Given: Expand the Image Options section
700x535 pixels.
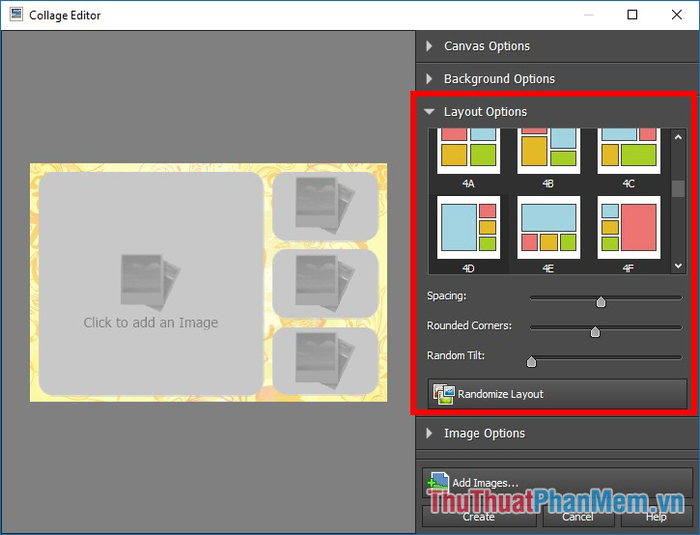Looking at the screenshot, I should 557,433.
